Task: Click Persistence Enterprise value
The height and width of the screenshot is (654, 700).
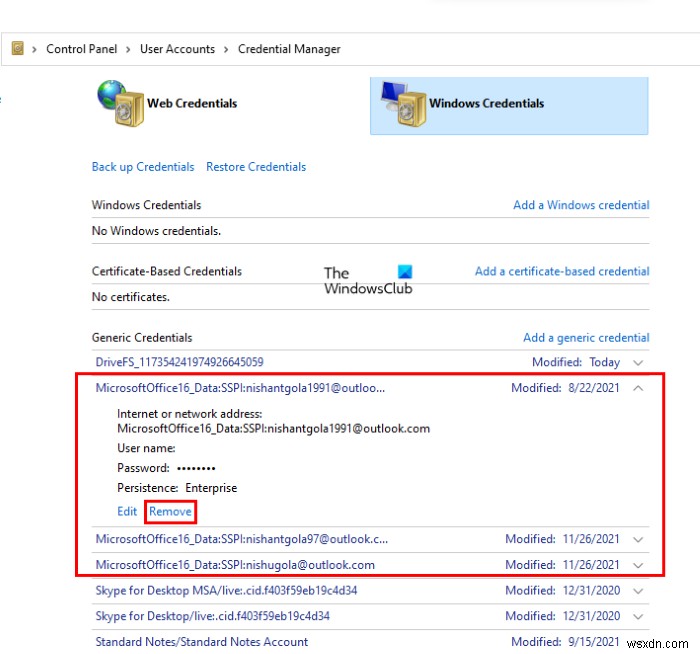Action: tap(211, 488)
